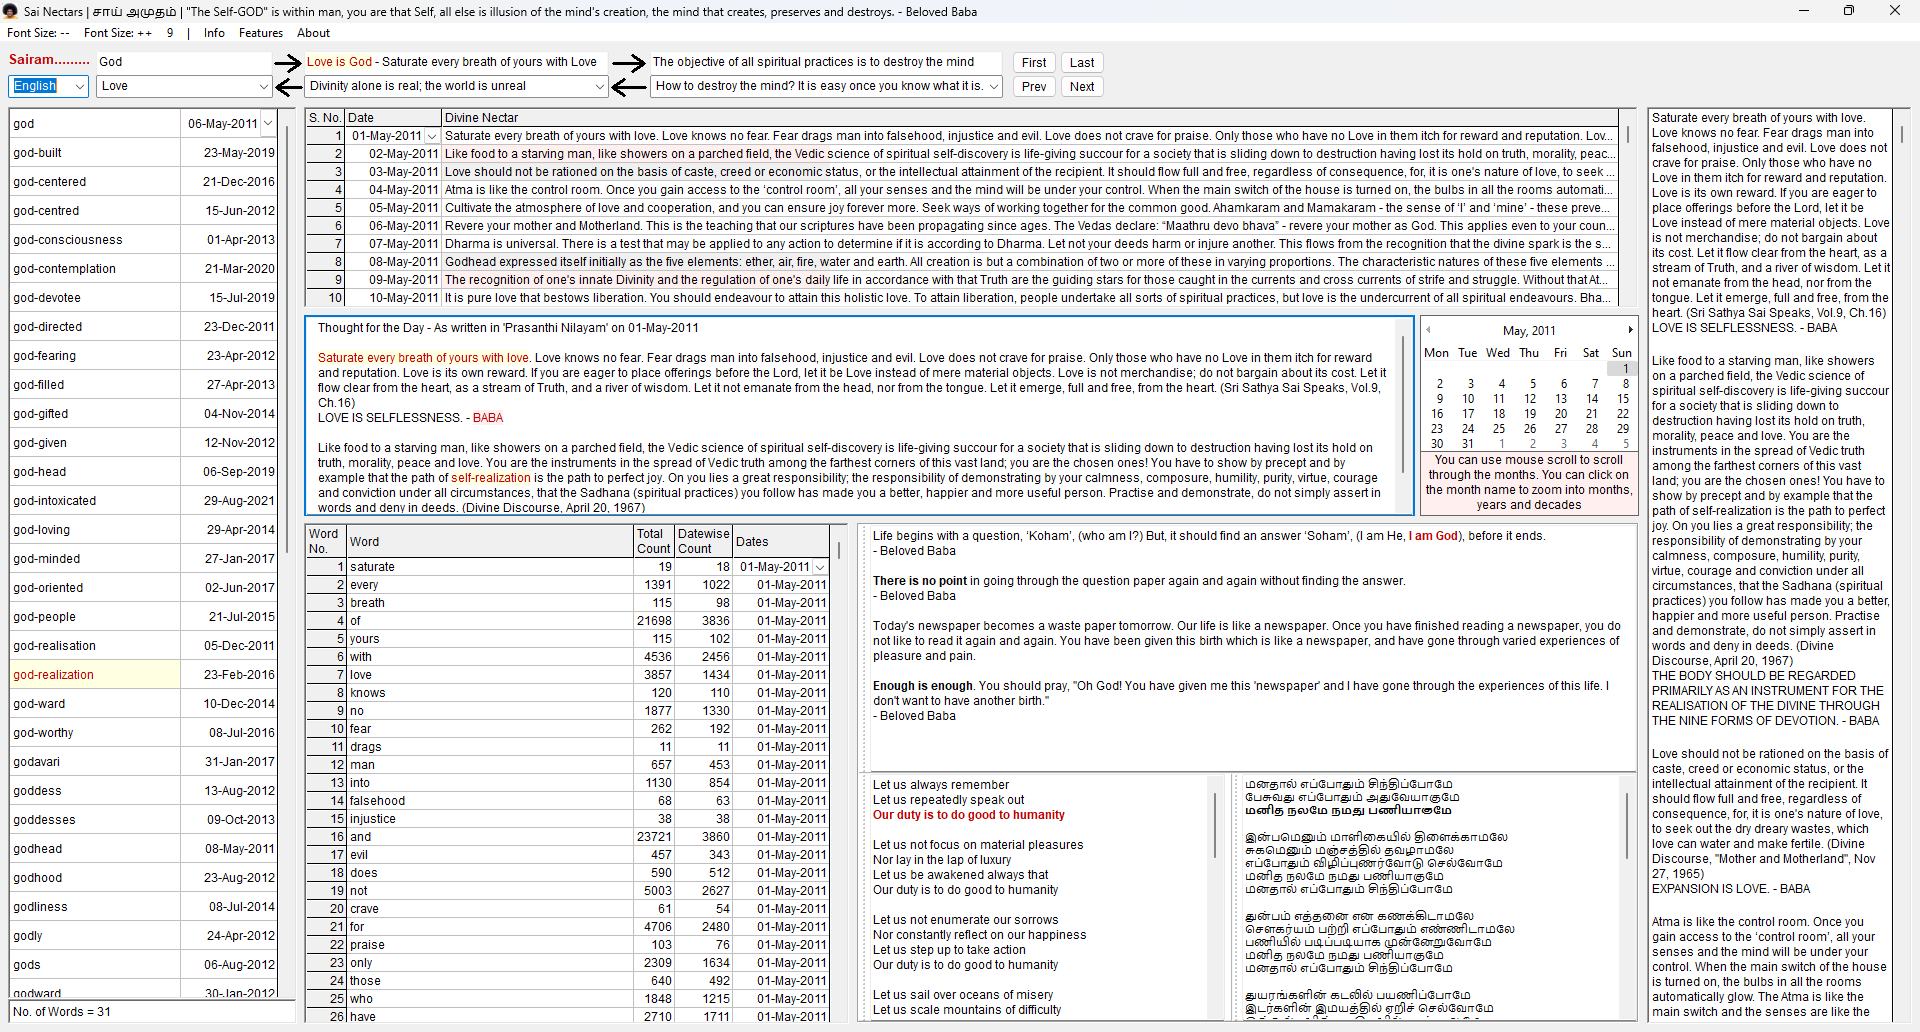Image resolution: width=1920 pixels, height=1032 pixels.
Task: Click the Sai Nectars app icon in title bar
Action: [x=10, y=11]
